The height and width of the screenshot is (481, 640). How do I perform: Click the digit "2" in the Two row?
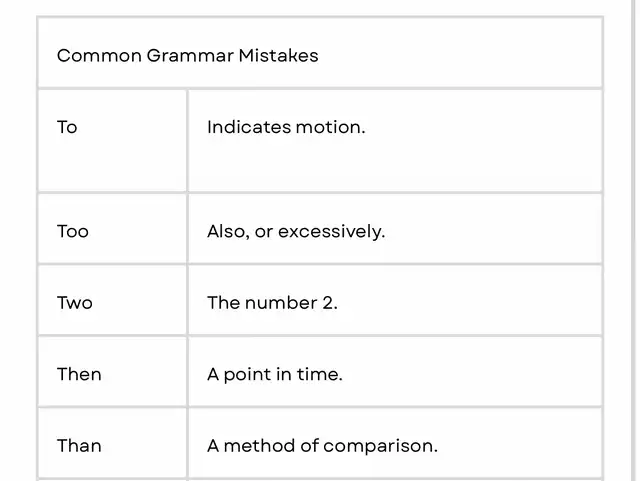click(x=328, y=303)
